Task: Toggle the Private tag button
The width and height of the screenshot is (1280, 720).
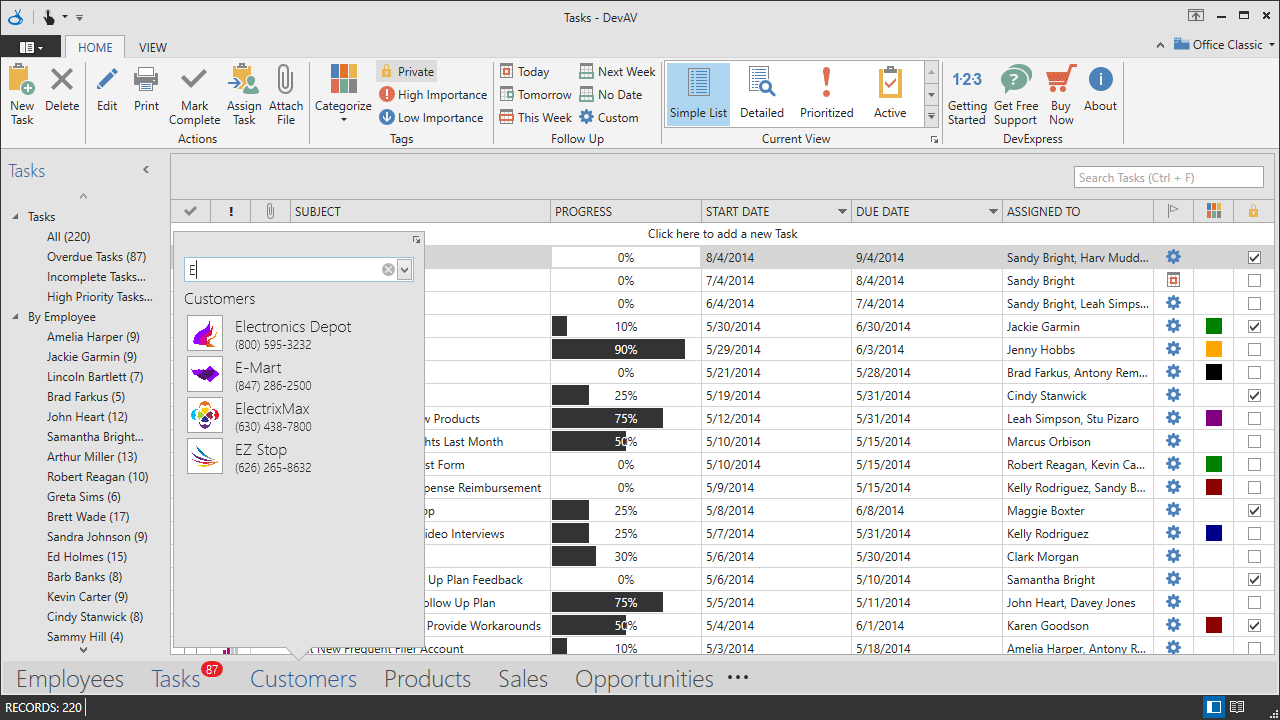Action: (407, 71)
